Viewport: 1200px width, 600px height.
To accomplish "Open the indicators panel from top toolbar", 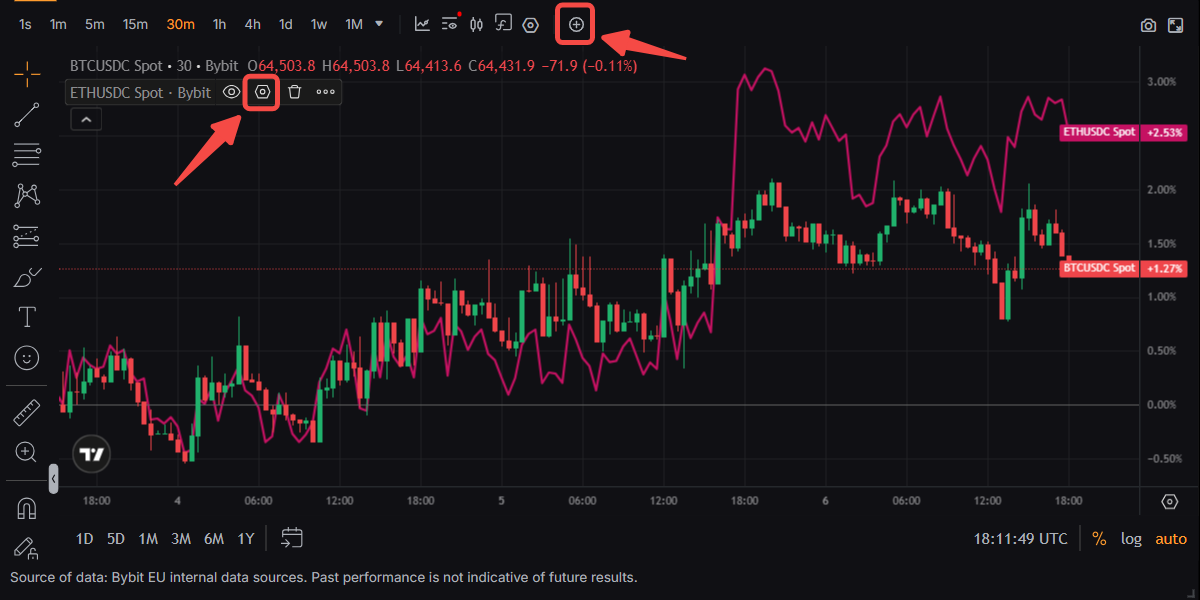I will tap(423, 24).
